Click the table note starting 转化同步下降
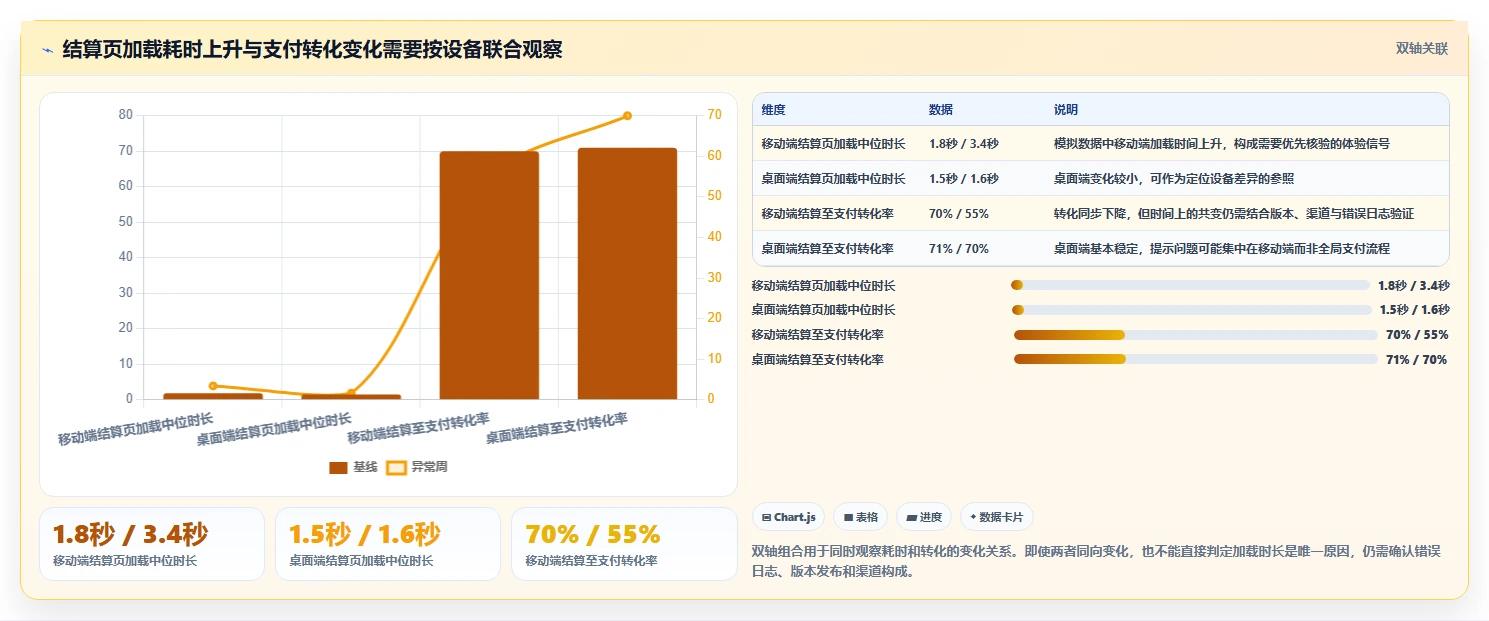This screenshot has height=621, width=1489. (x=1233, y=214)
